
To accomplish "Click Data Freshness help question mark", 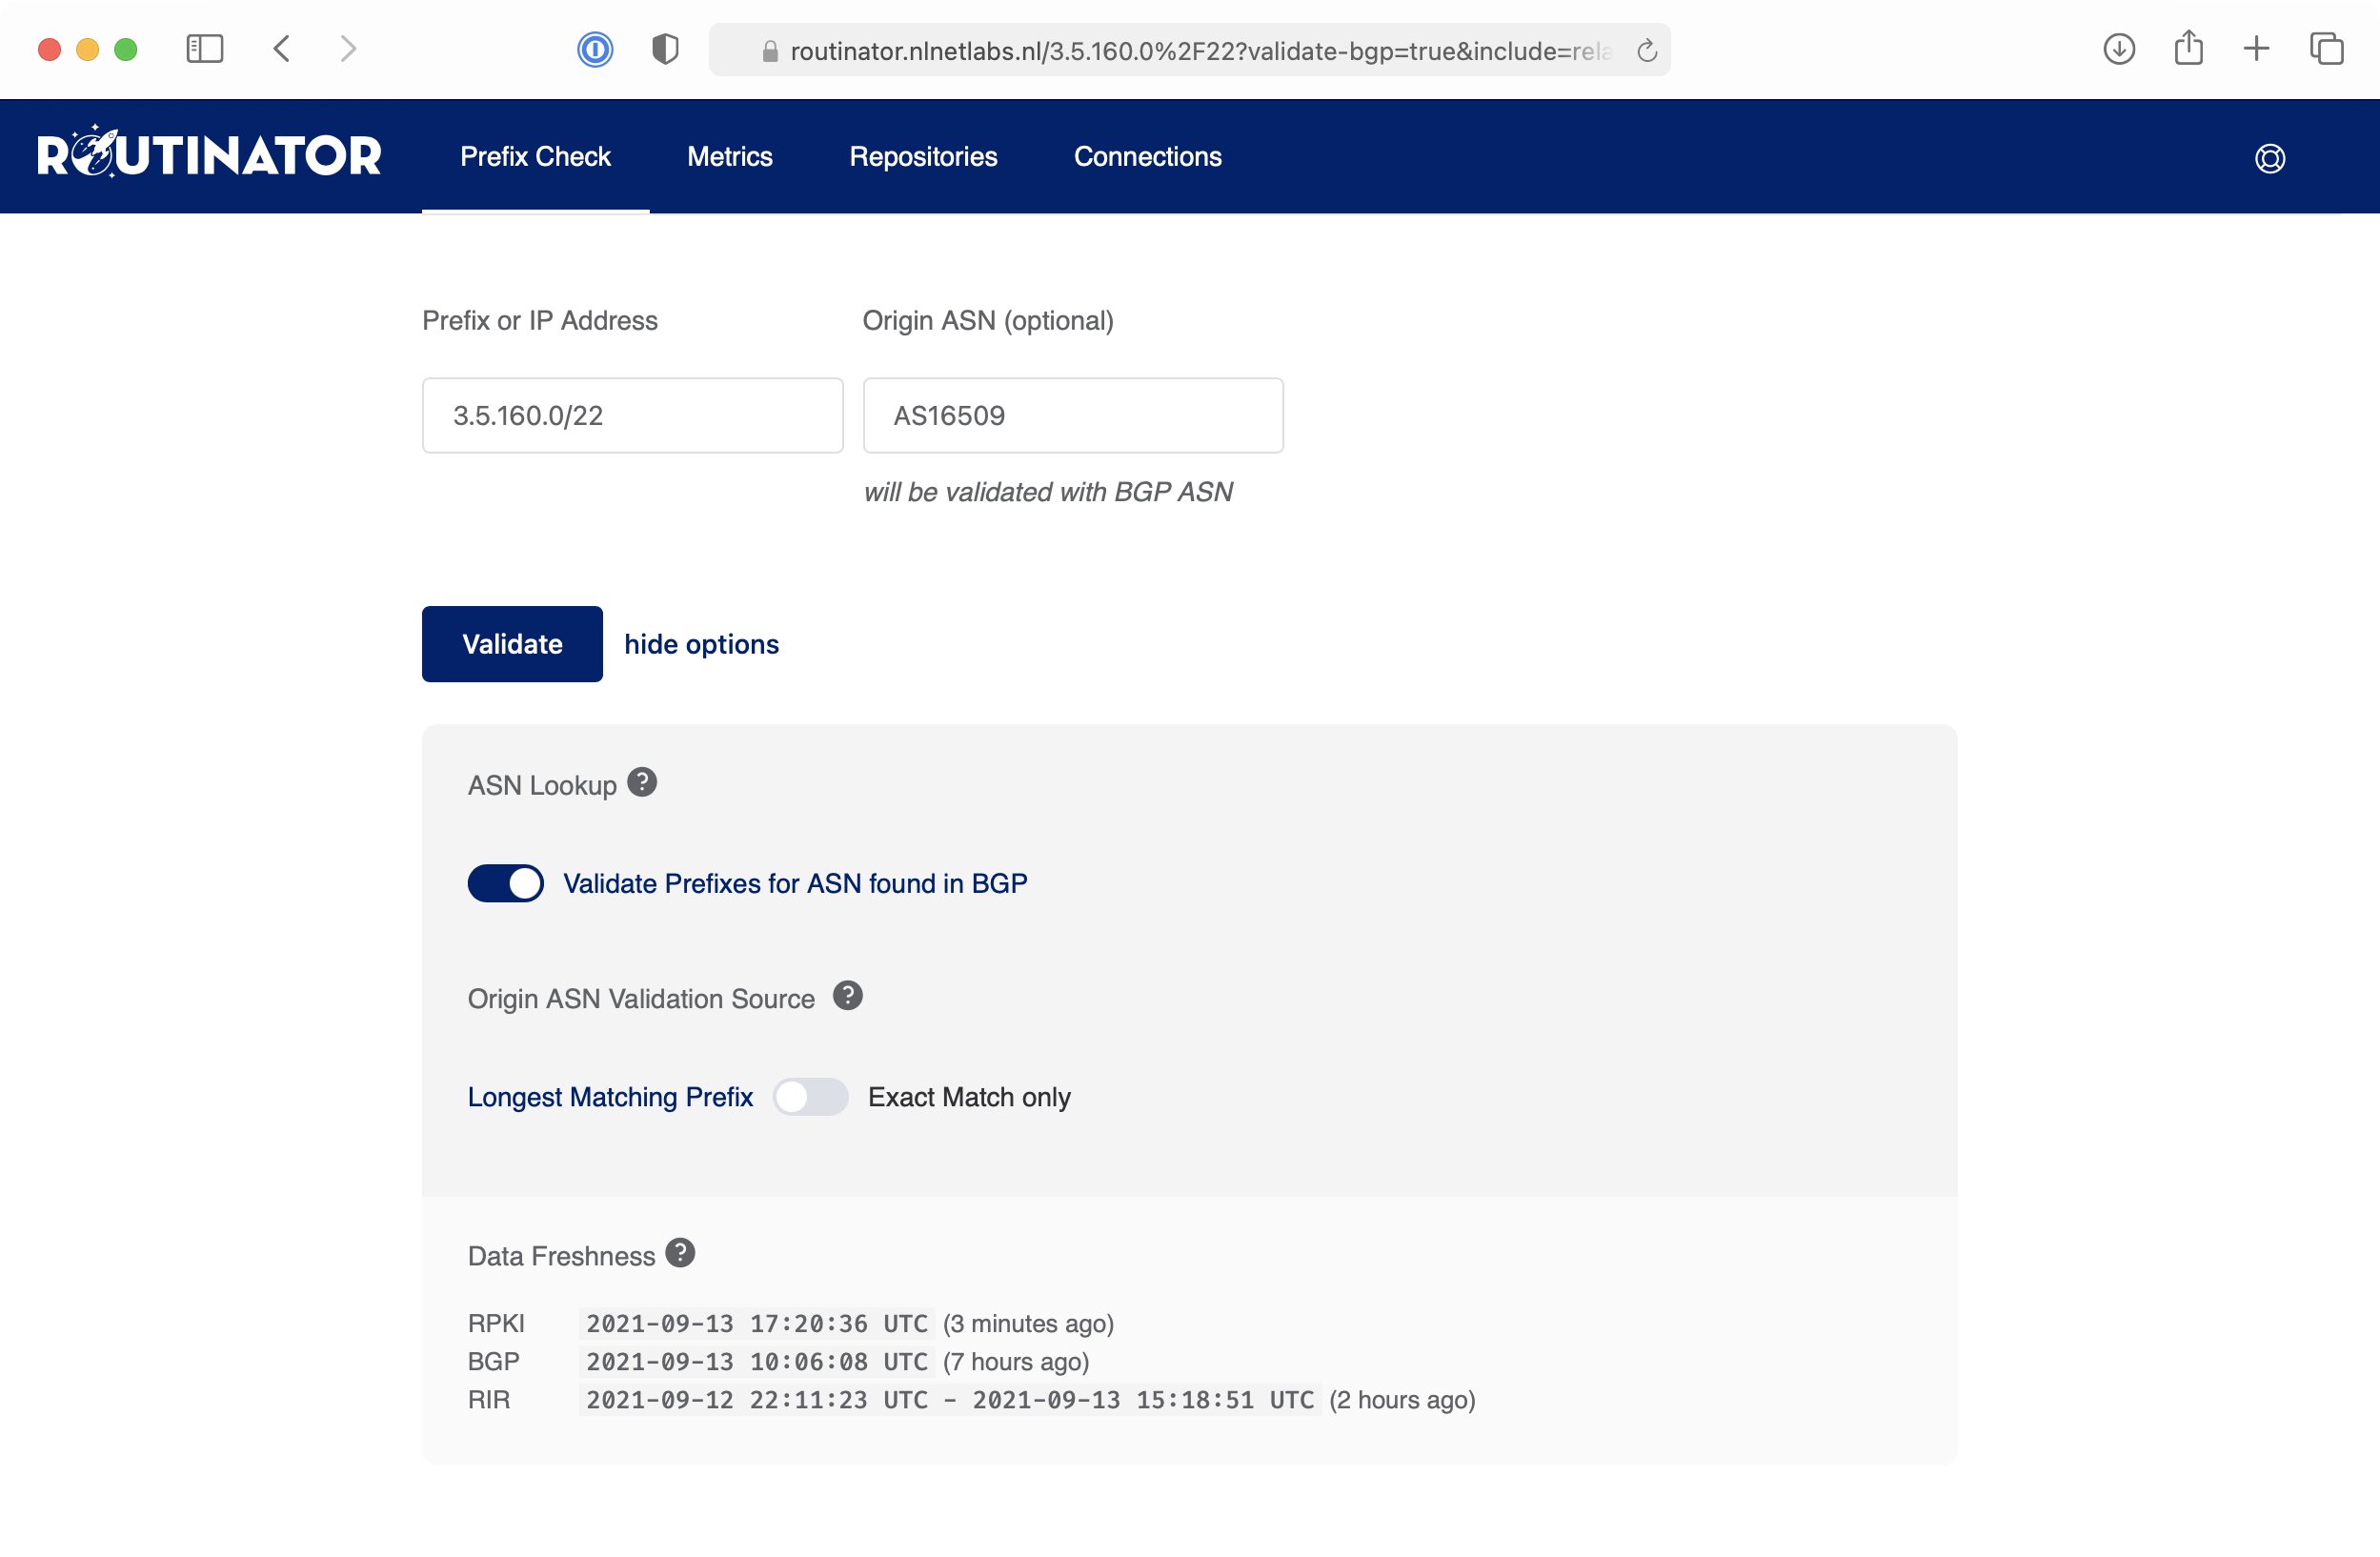I will coord(680,1253).
